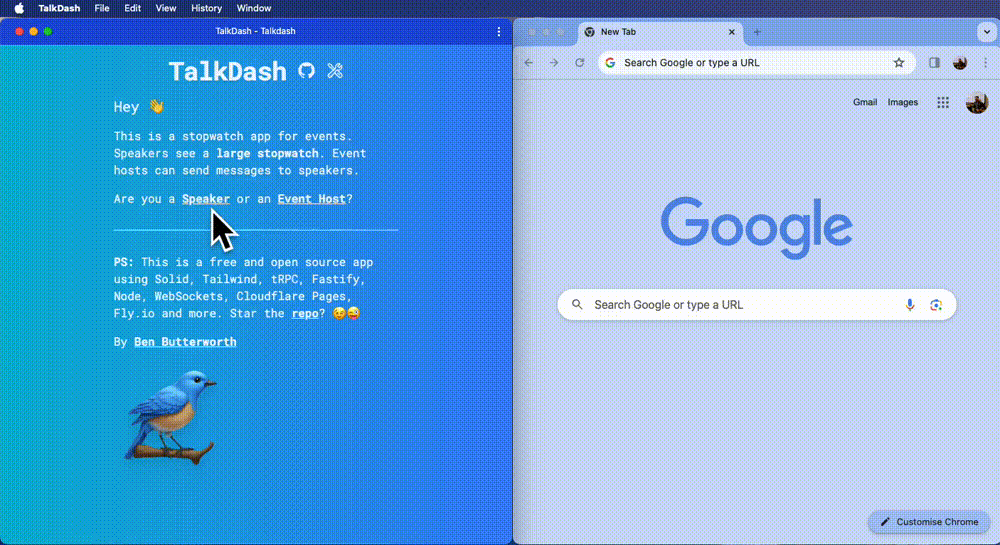
Task: Click the bluebird illustration in TalkDash
Action: (172, 417)
